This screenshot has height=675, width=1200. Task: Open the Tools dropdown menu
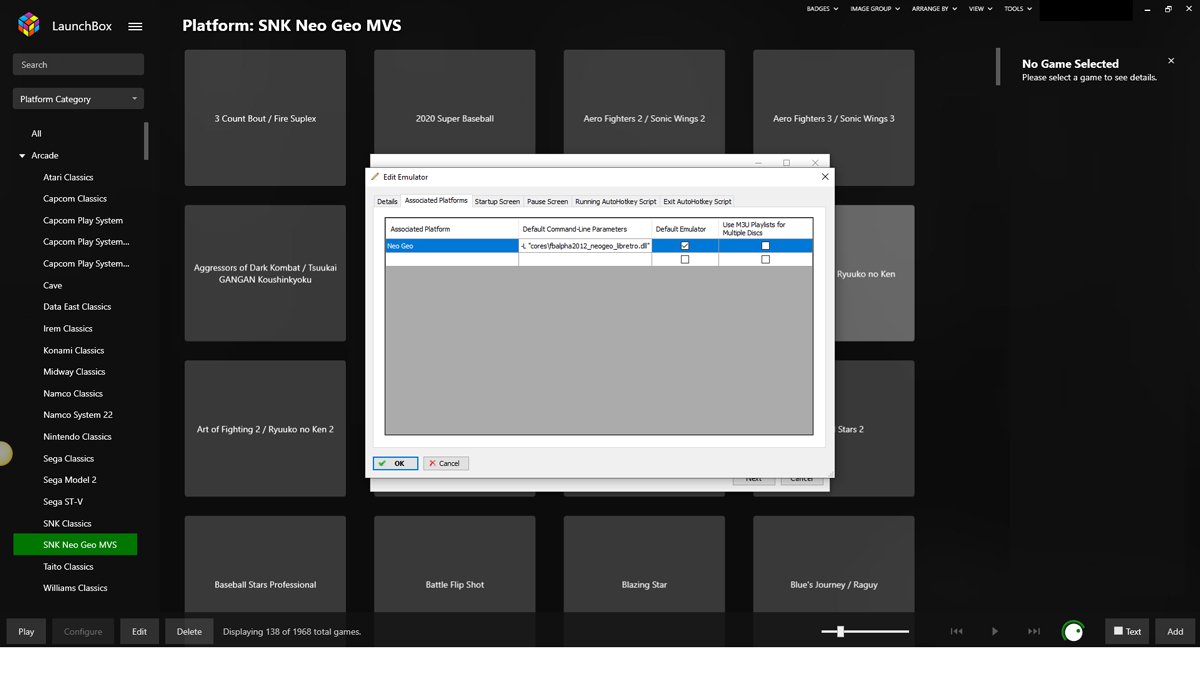(x=1018, y=9)
